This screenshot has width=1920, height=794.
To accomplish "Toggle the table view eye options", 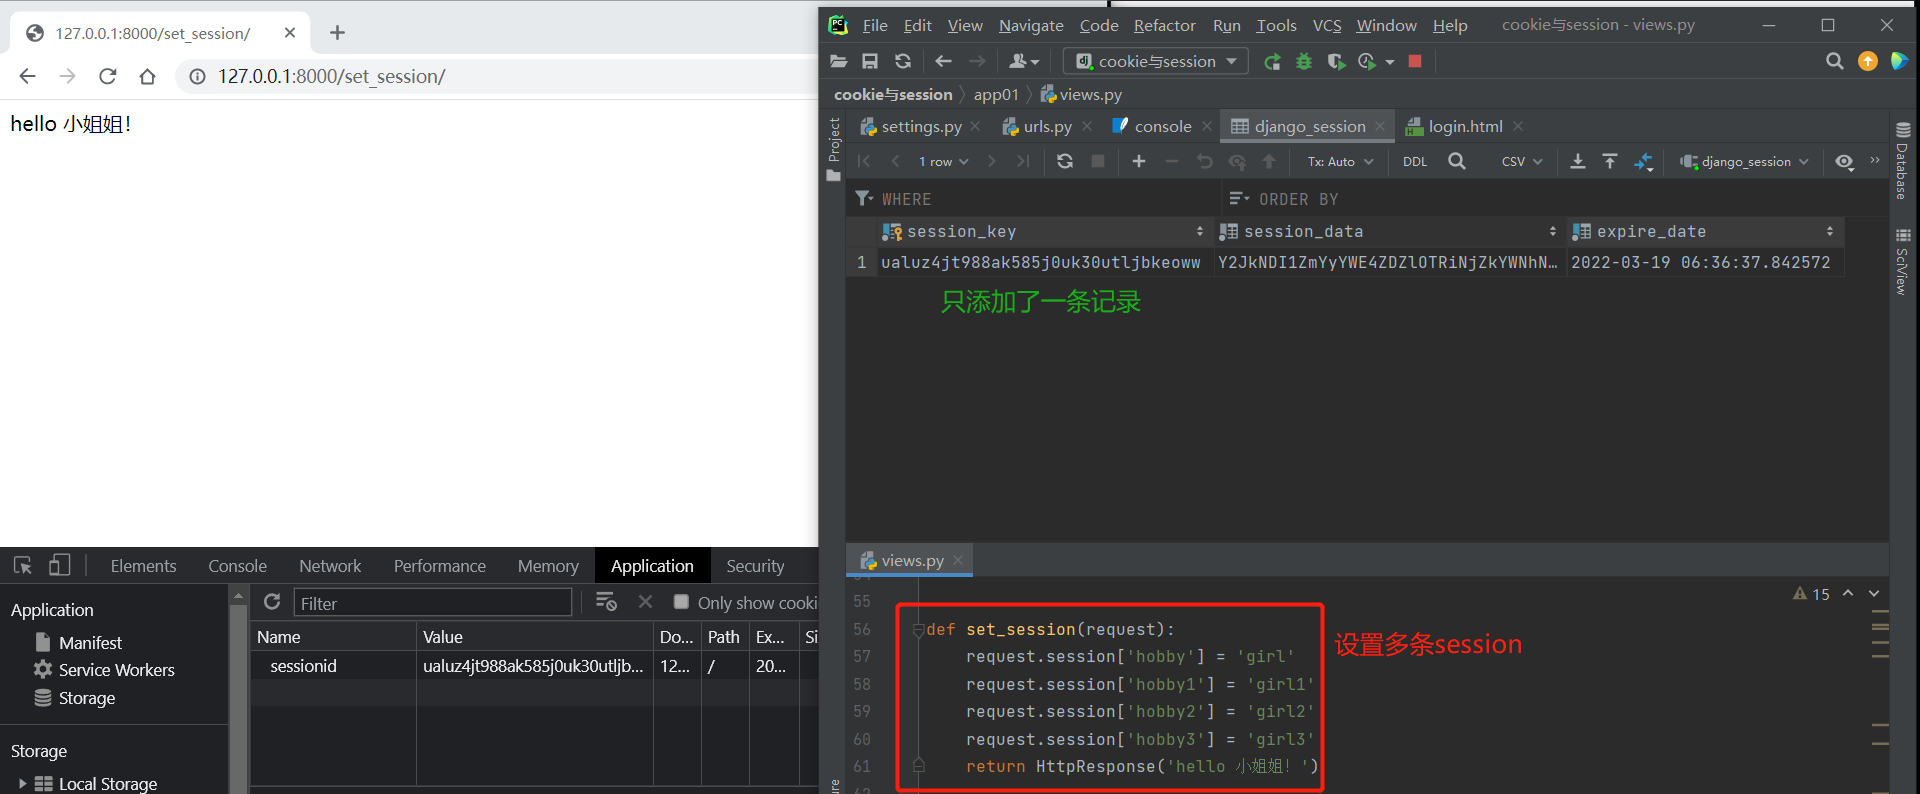I will (1845, 162).
